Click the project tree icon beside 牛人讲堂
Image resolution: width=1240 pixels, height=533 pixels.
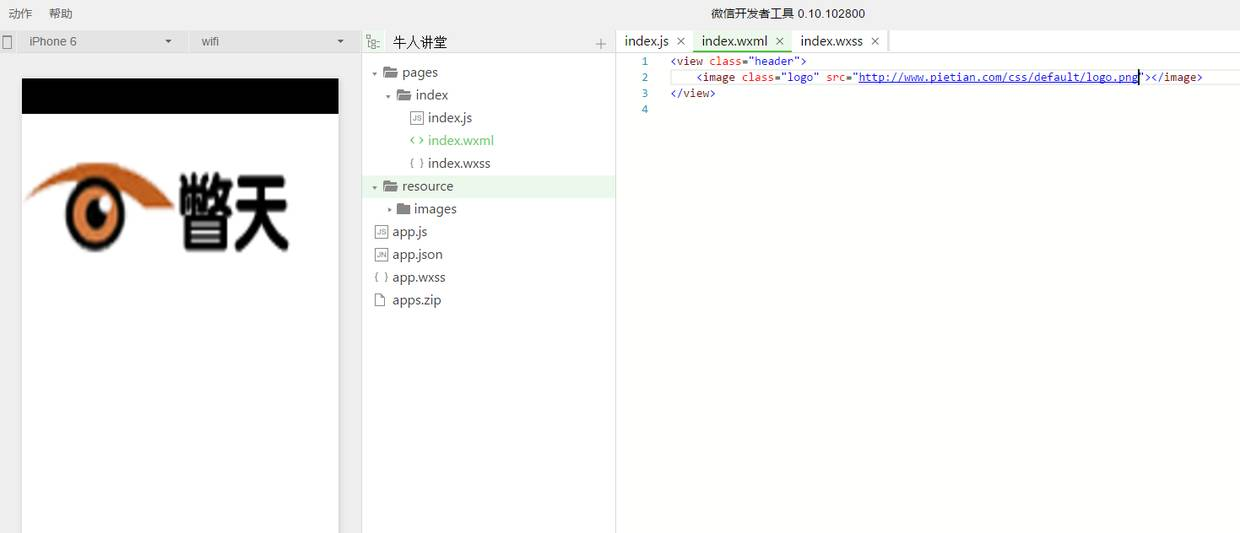click(x=373, y=42)
